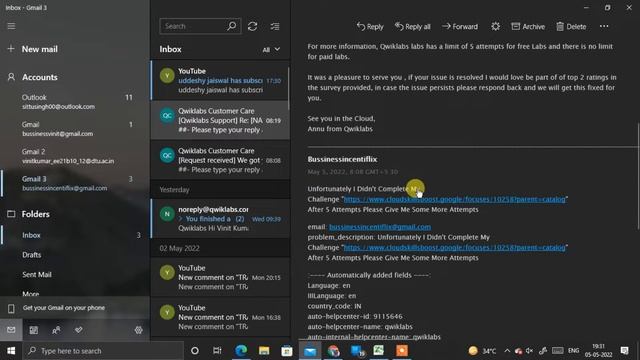This screenshot has width=640, height=360.
Task: Open Qwiklabs Request received email from 08:08
Action: click(220, 160)
